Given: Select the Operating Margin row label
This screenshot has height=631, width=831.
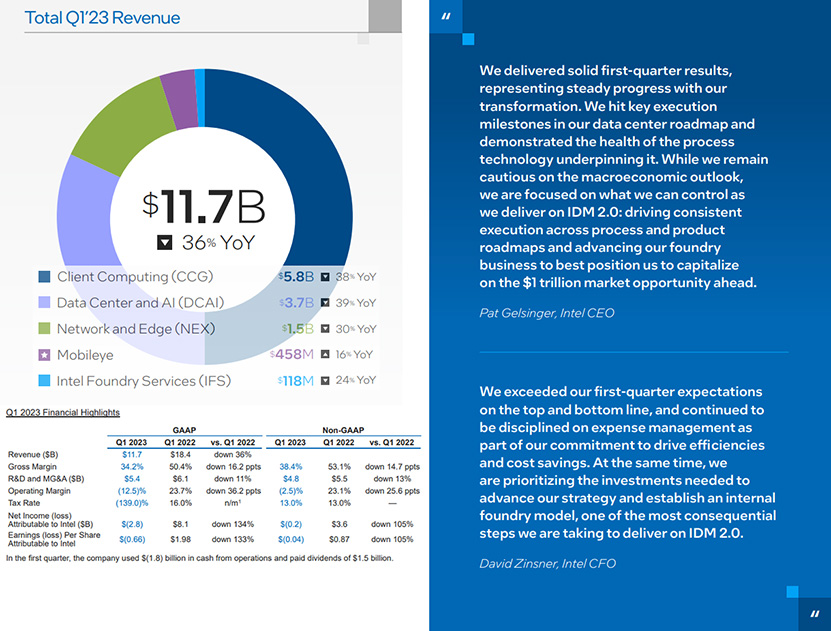Looking at the screenshot, I should [x=39, y=491].
